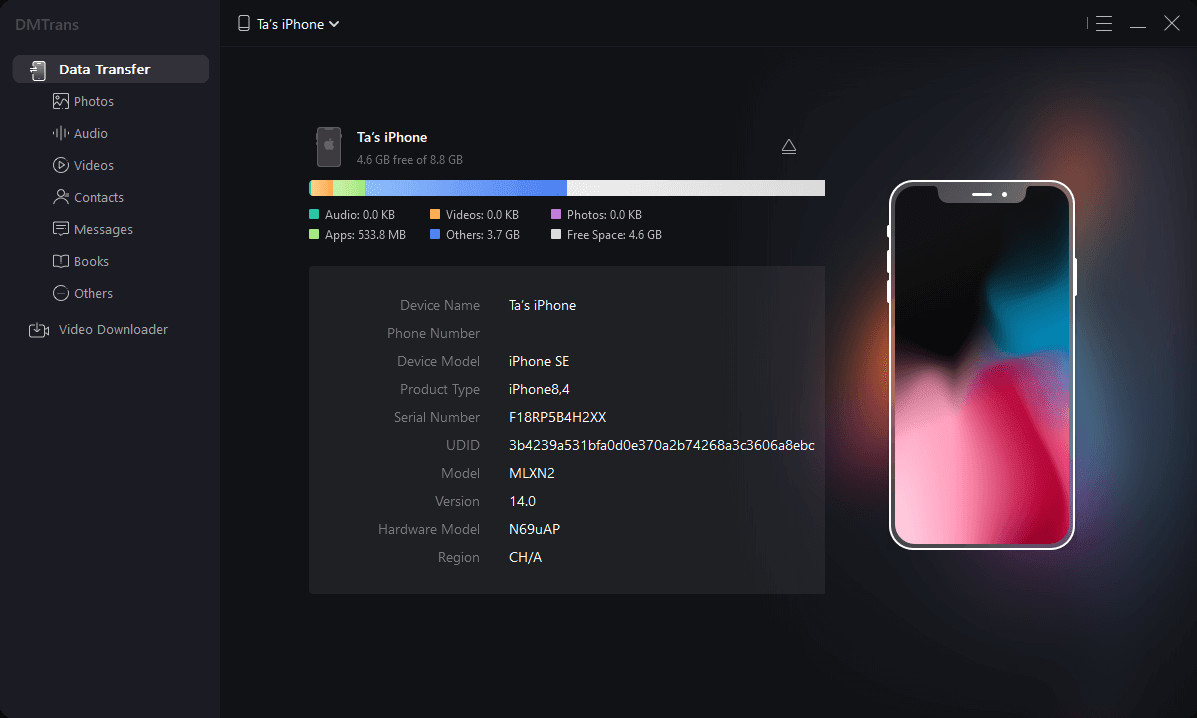
Task: Click the Free Space white legend swatch
Action: point(556,234)
